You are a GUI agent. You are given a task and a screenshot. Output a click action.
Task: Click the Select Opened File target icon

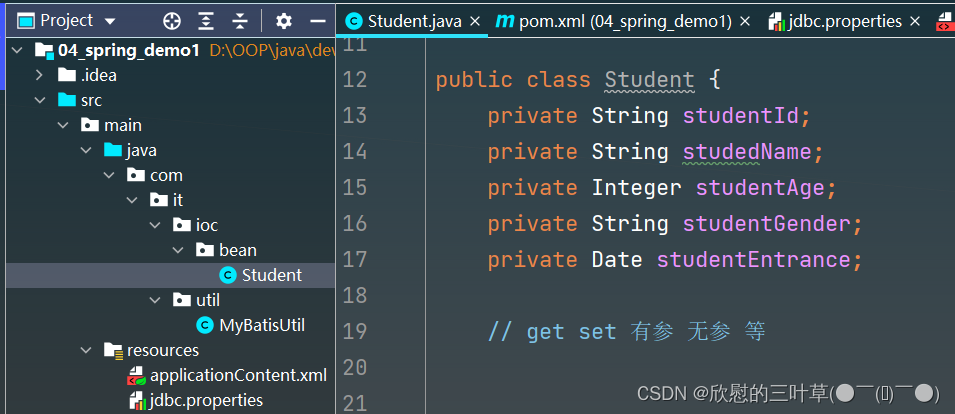click(x=172, y=20)
